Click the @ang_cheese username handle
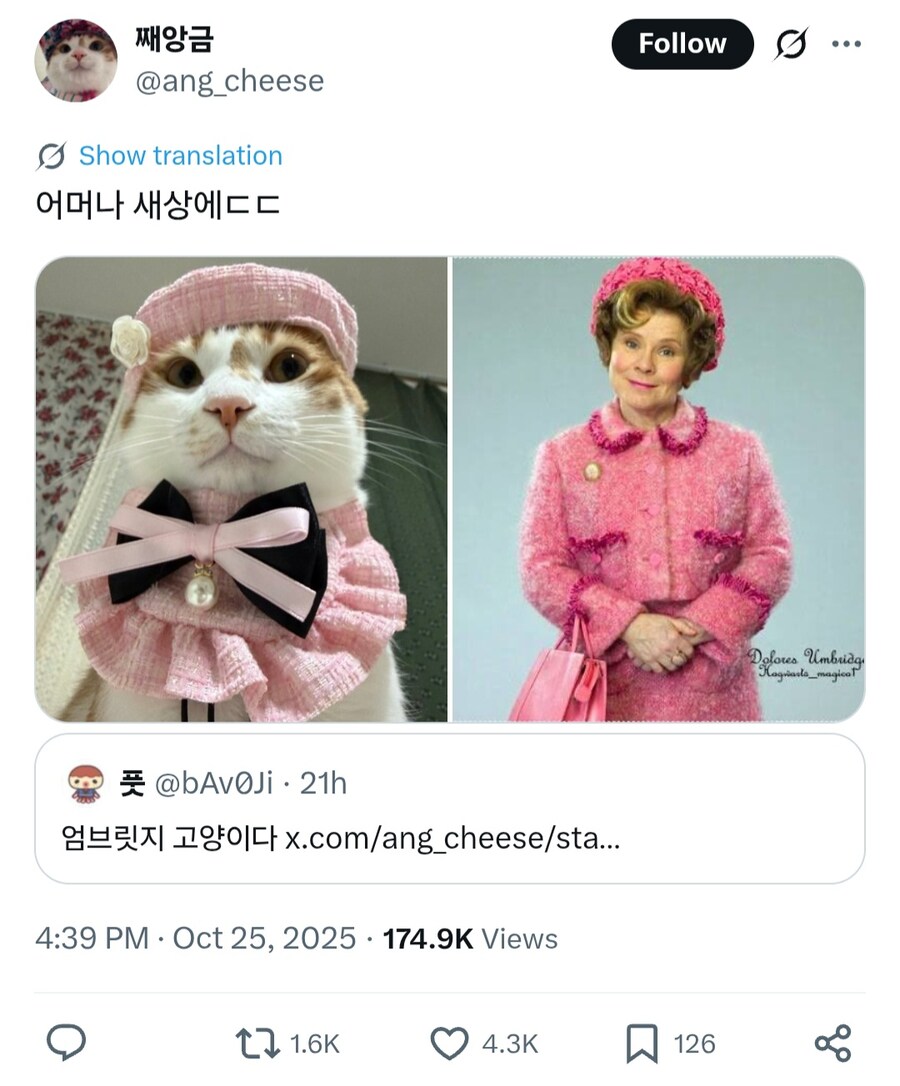Screen dimensions: 900x1086 click(x=229, y=81)
